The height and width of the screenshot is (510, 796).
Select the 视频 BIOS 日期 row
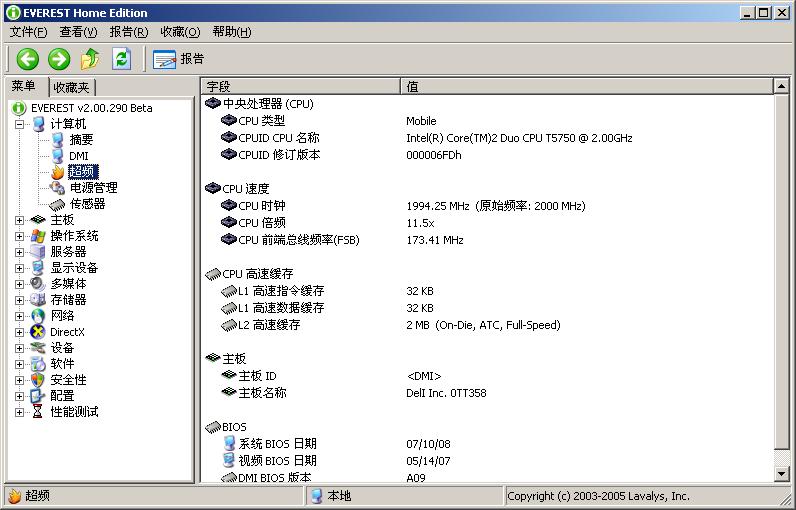pyautogui.click(x=487, y=461)
